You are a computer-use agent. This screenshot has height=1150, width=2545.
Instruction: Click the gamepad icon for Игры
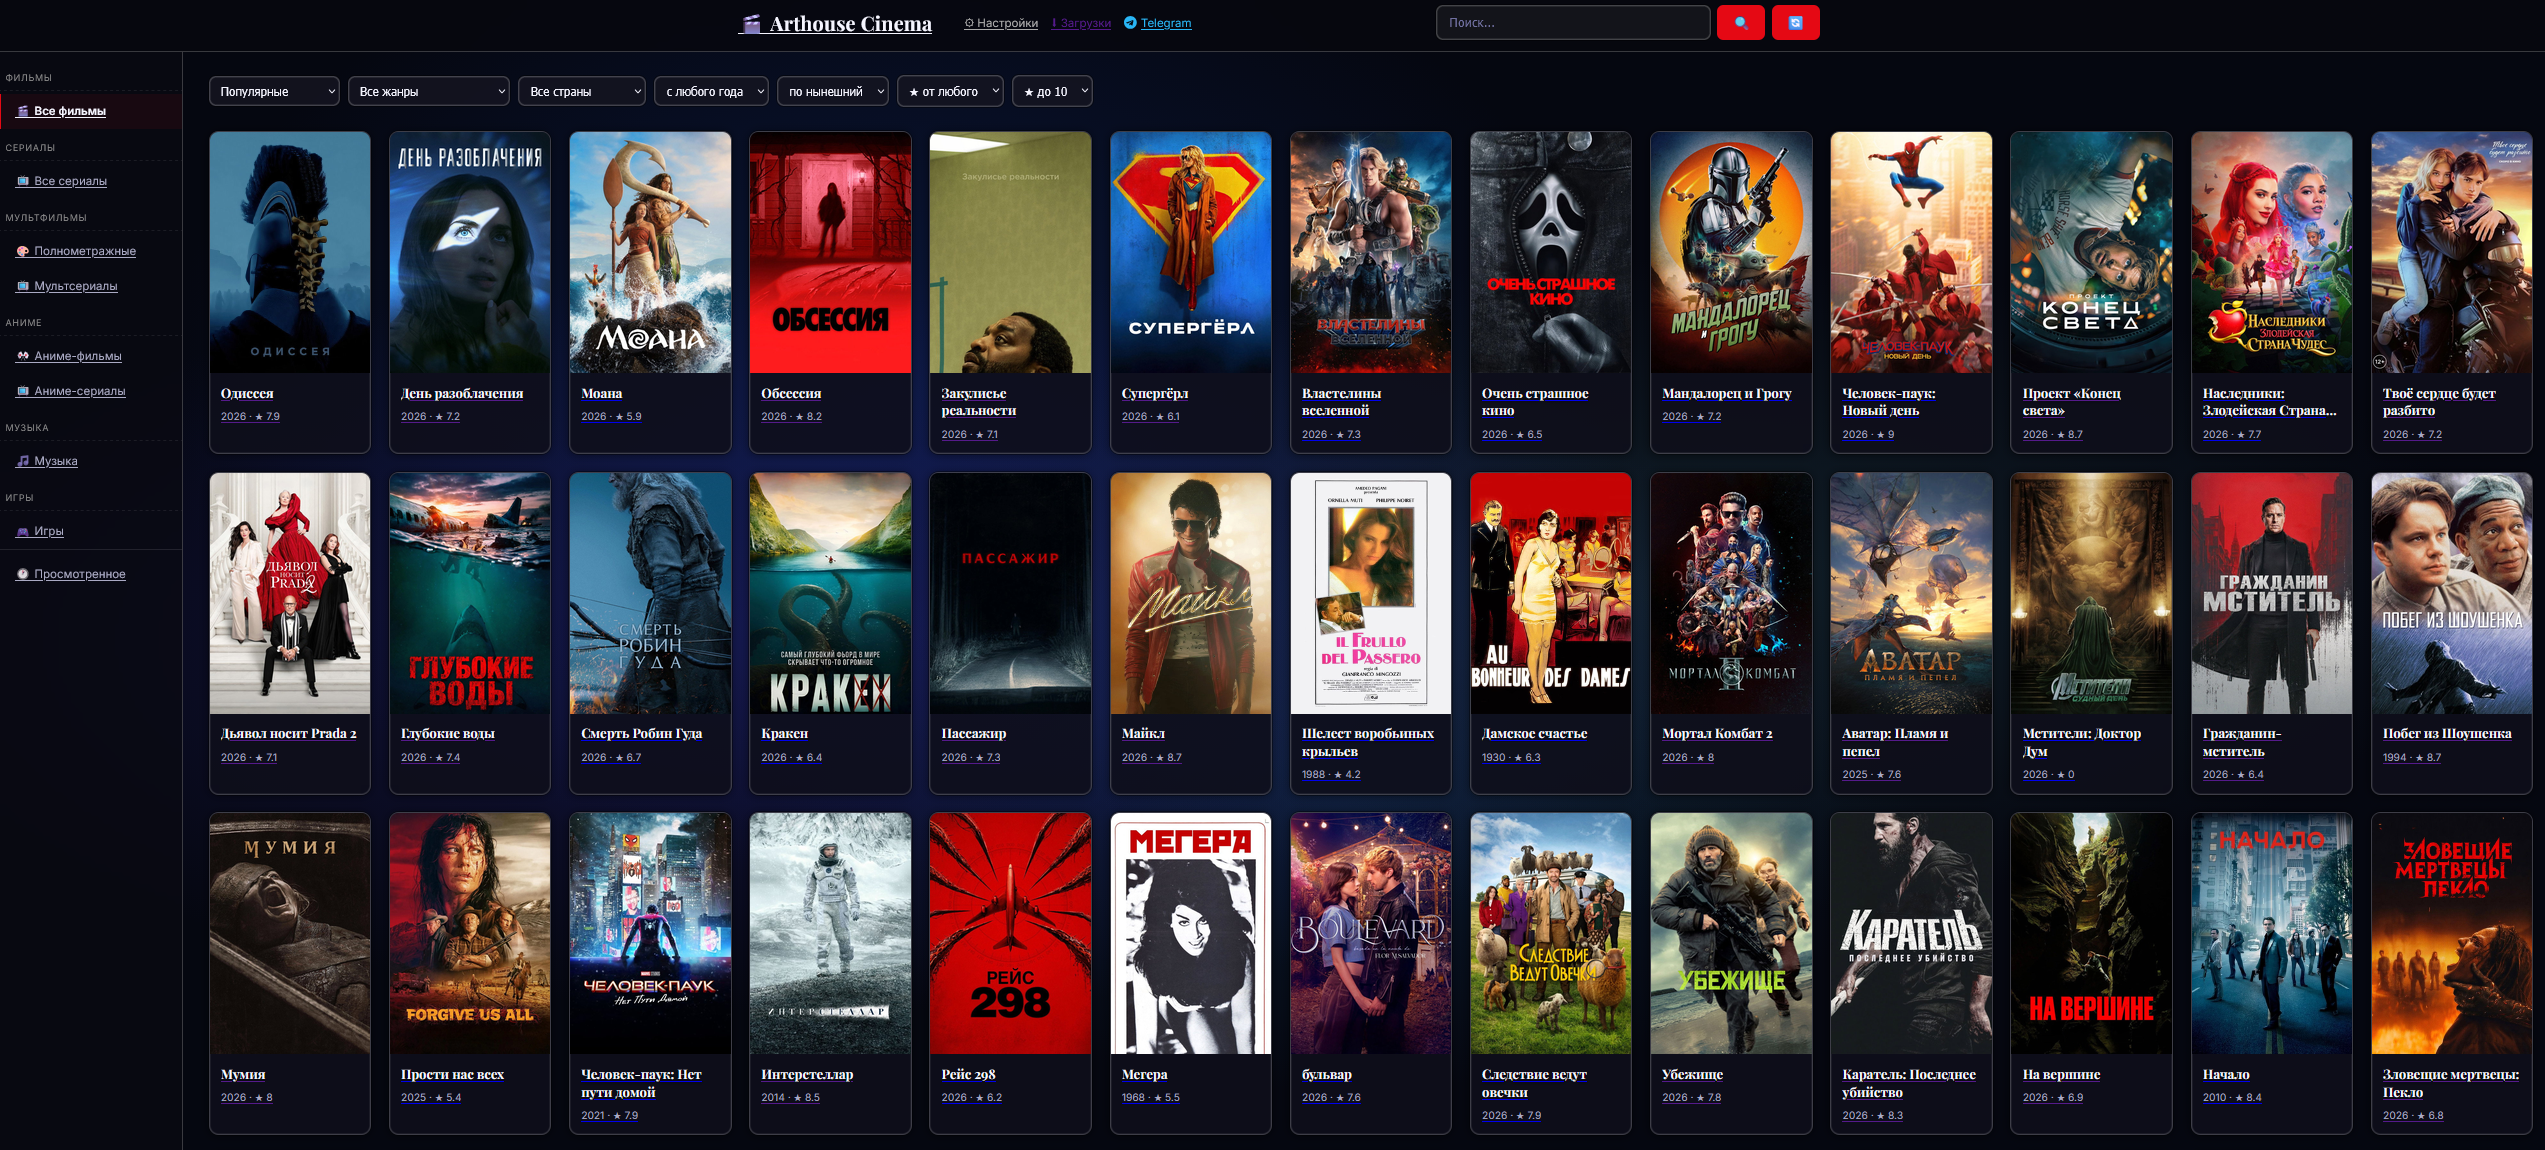pos(23,531)
